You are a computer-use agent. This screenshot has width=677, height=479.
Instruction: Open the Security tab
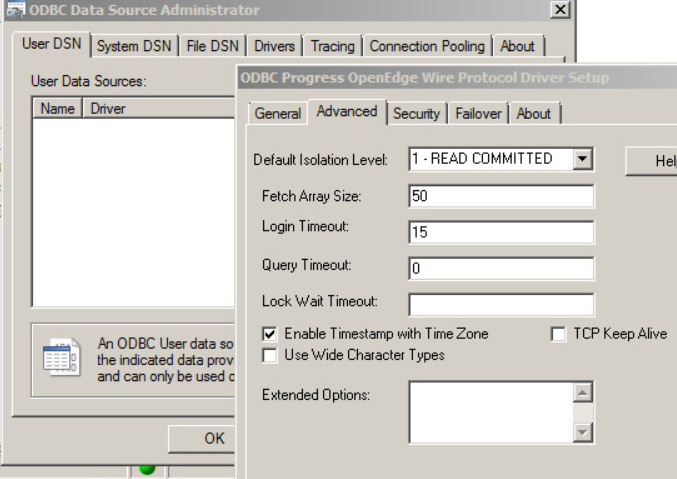click(416, 113)
